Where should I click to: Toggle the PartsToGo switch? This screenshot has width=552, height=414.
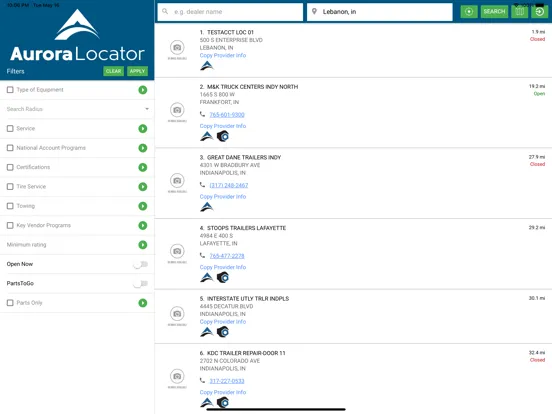point(140,284)
